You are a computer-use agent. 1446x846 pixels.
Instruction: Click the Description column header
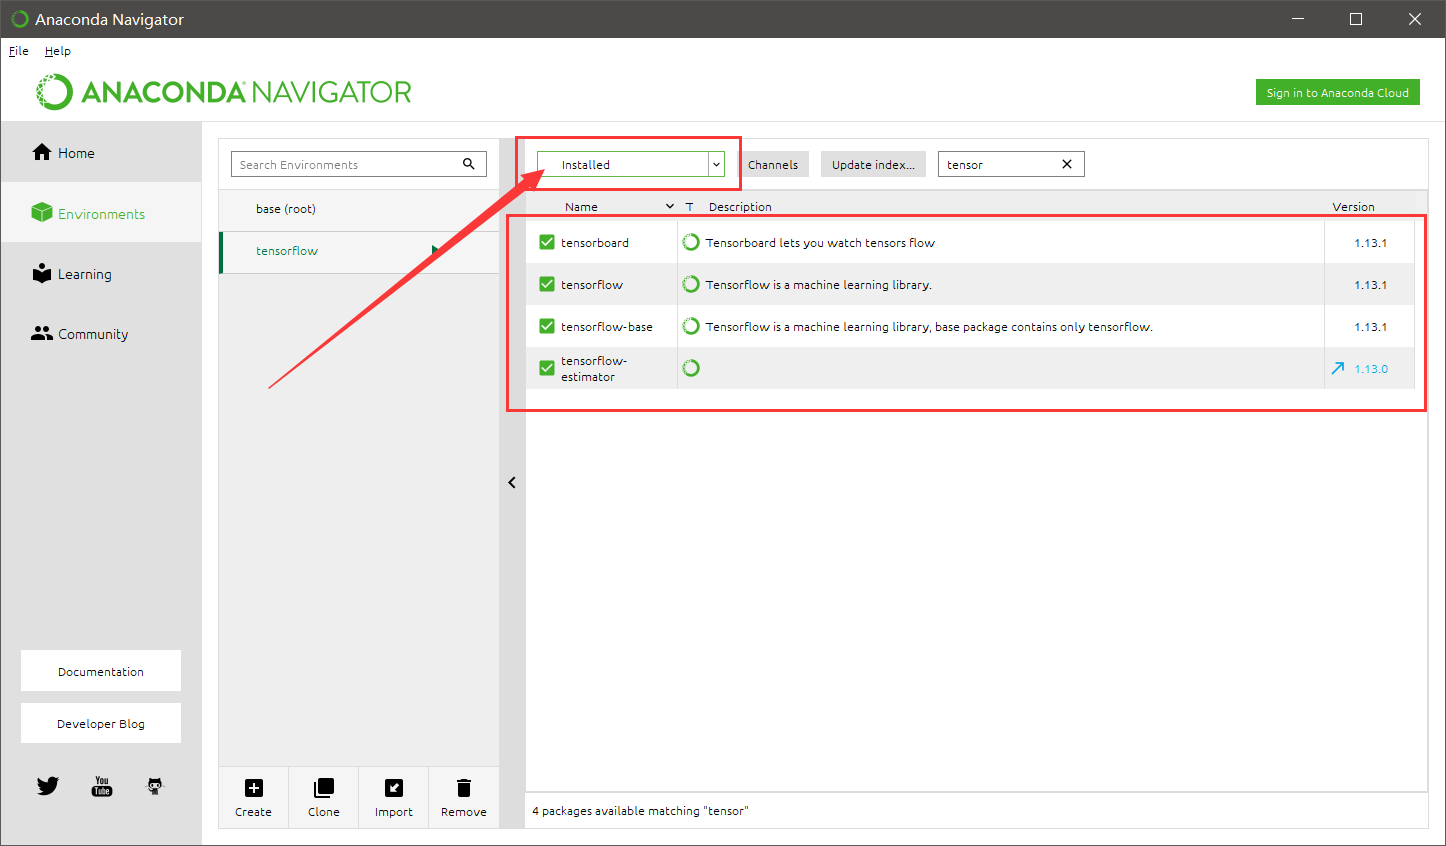pos(740,207)
